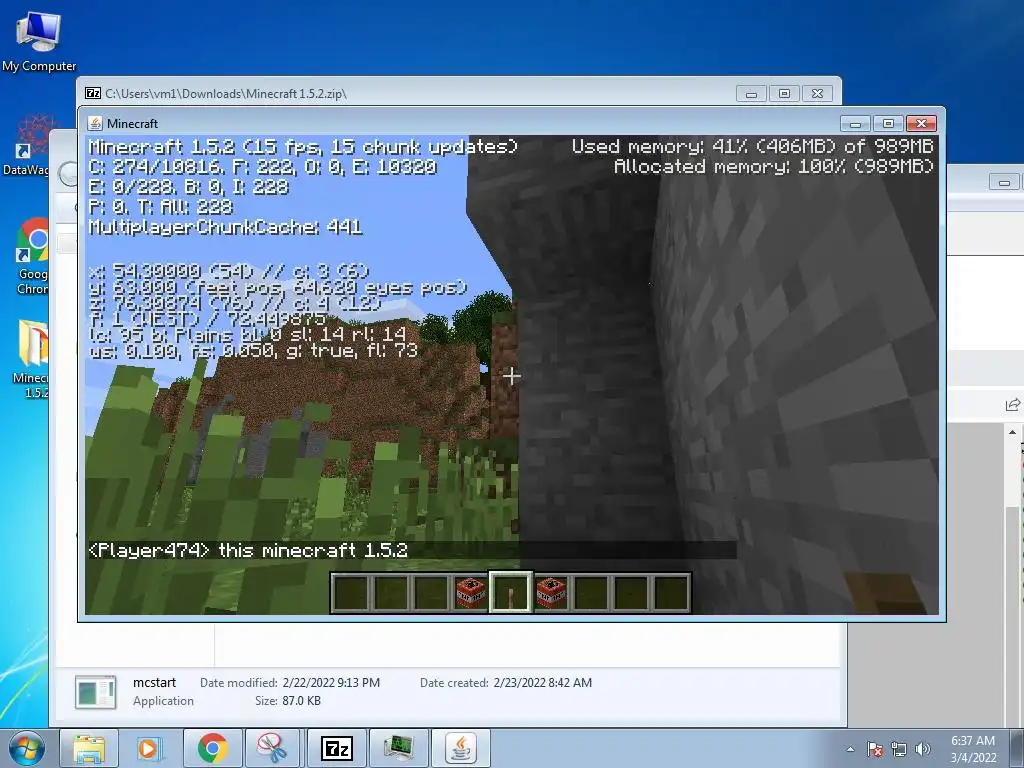Click the share icon in the right background window
1024x768 pixels.
1012,405
